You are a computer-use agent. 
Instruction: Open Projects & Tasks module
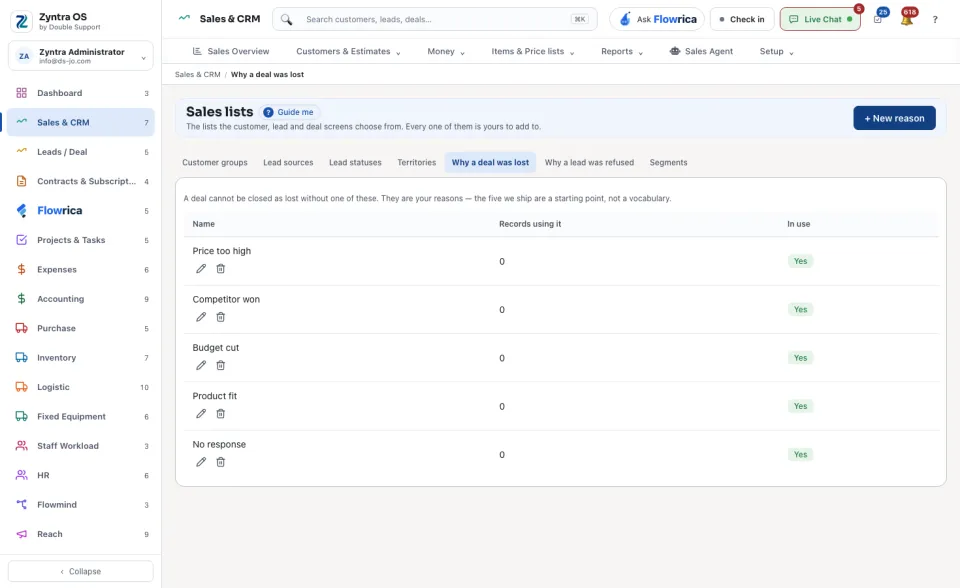point(81,240)
